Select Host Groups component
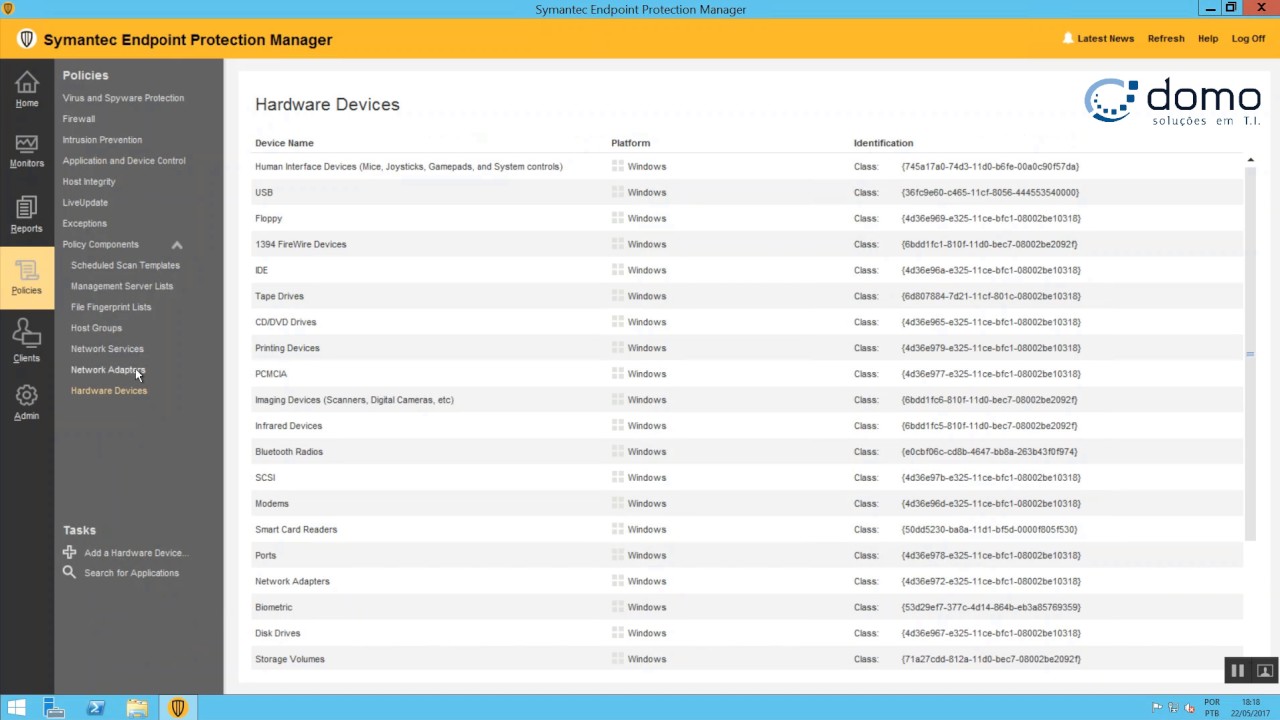 click(x=96, y=328)
